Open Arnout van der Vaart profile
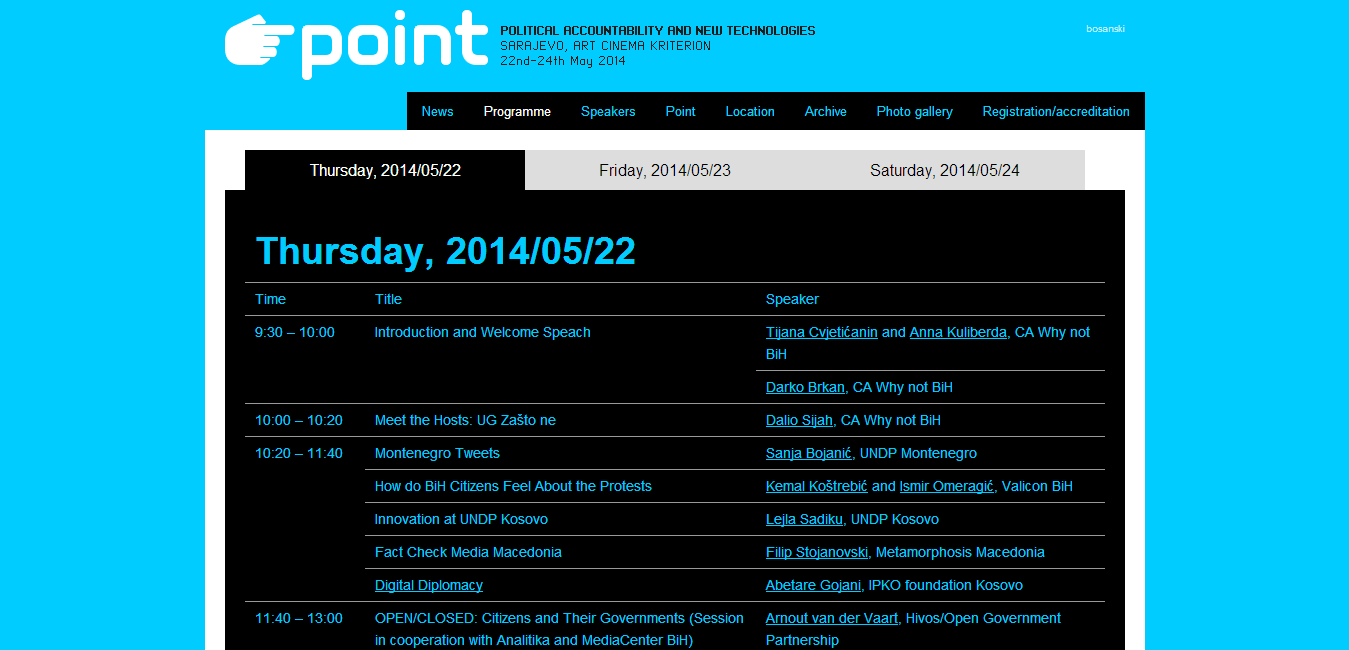This screenshot has height=650, width=1349. tap(832, 618)
